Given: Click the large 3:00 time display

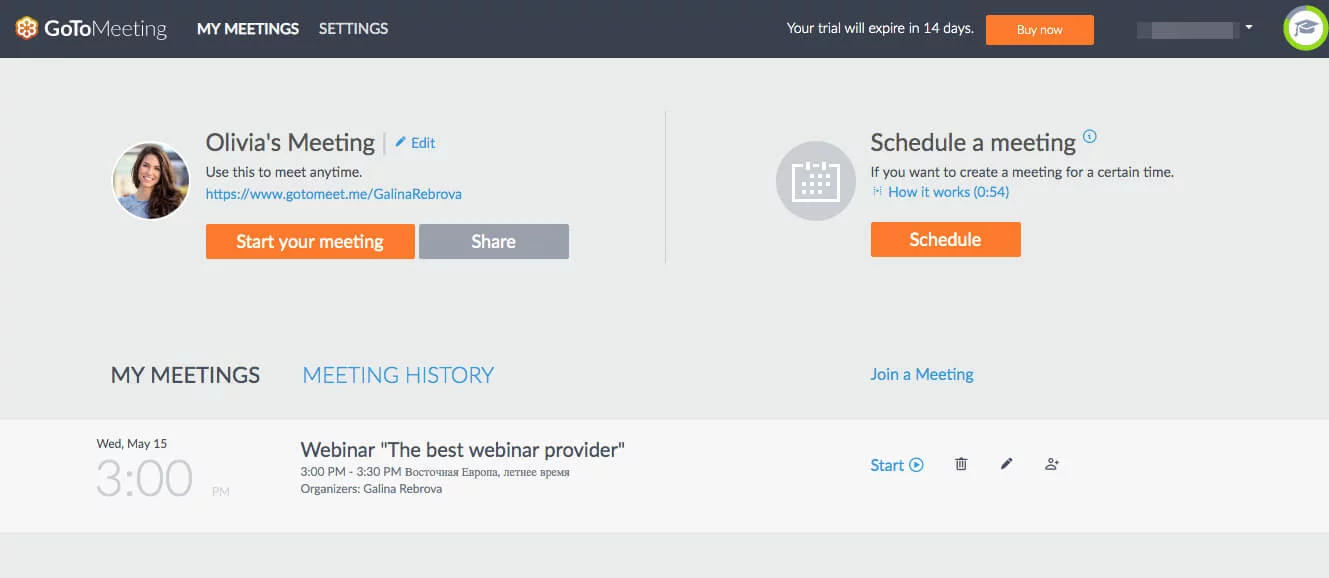Looking at the screenshot, I should tap(145, 479).
